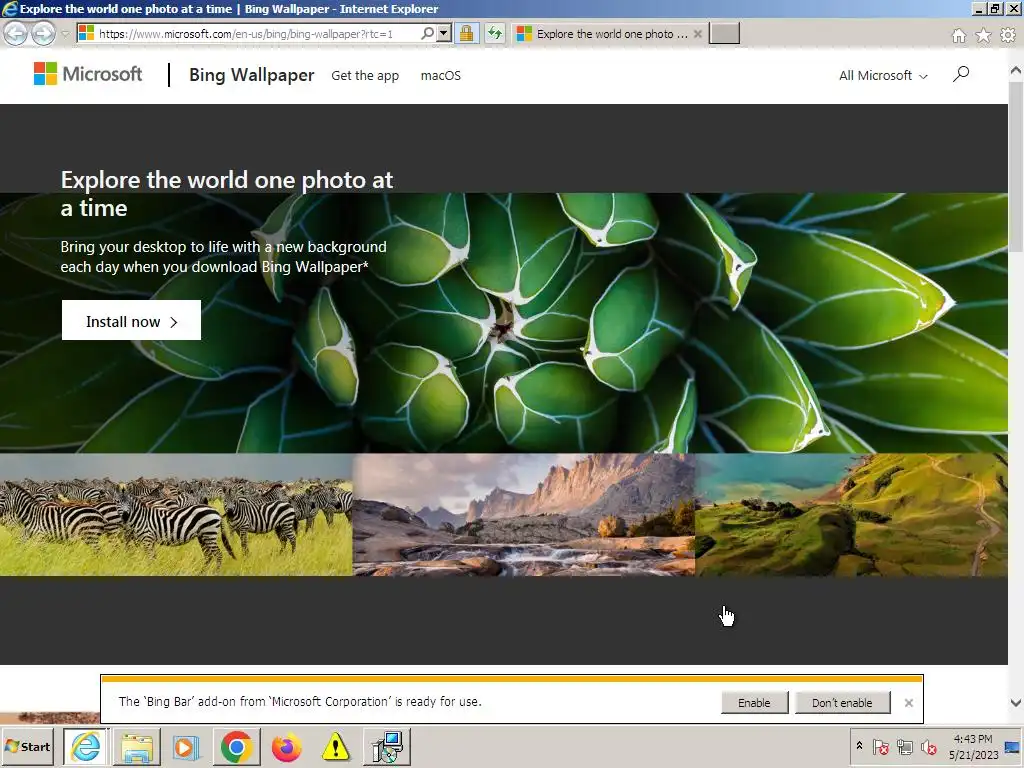Open the 'macOS' nav item
The image size is (1024, 768).
point(441,76)
